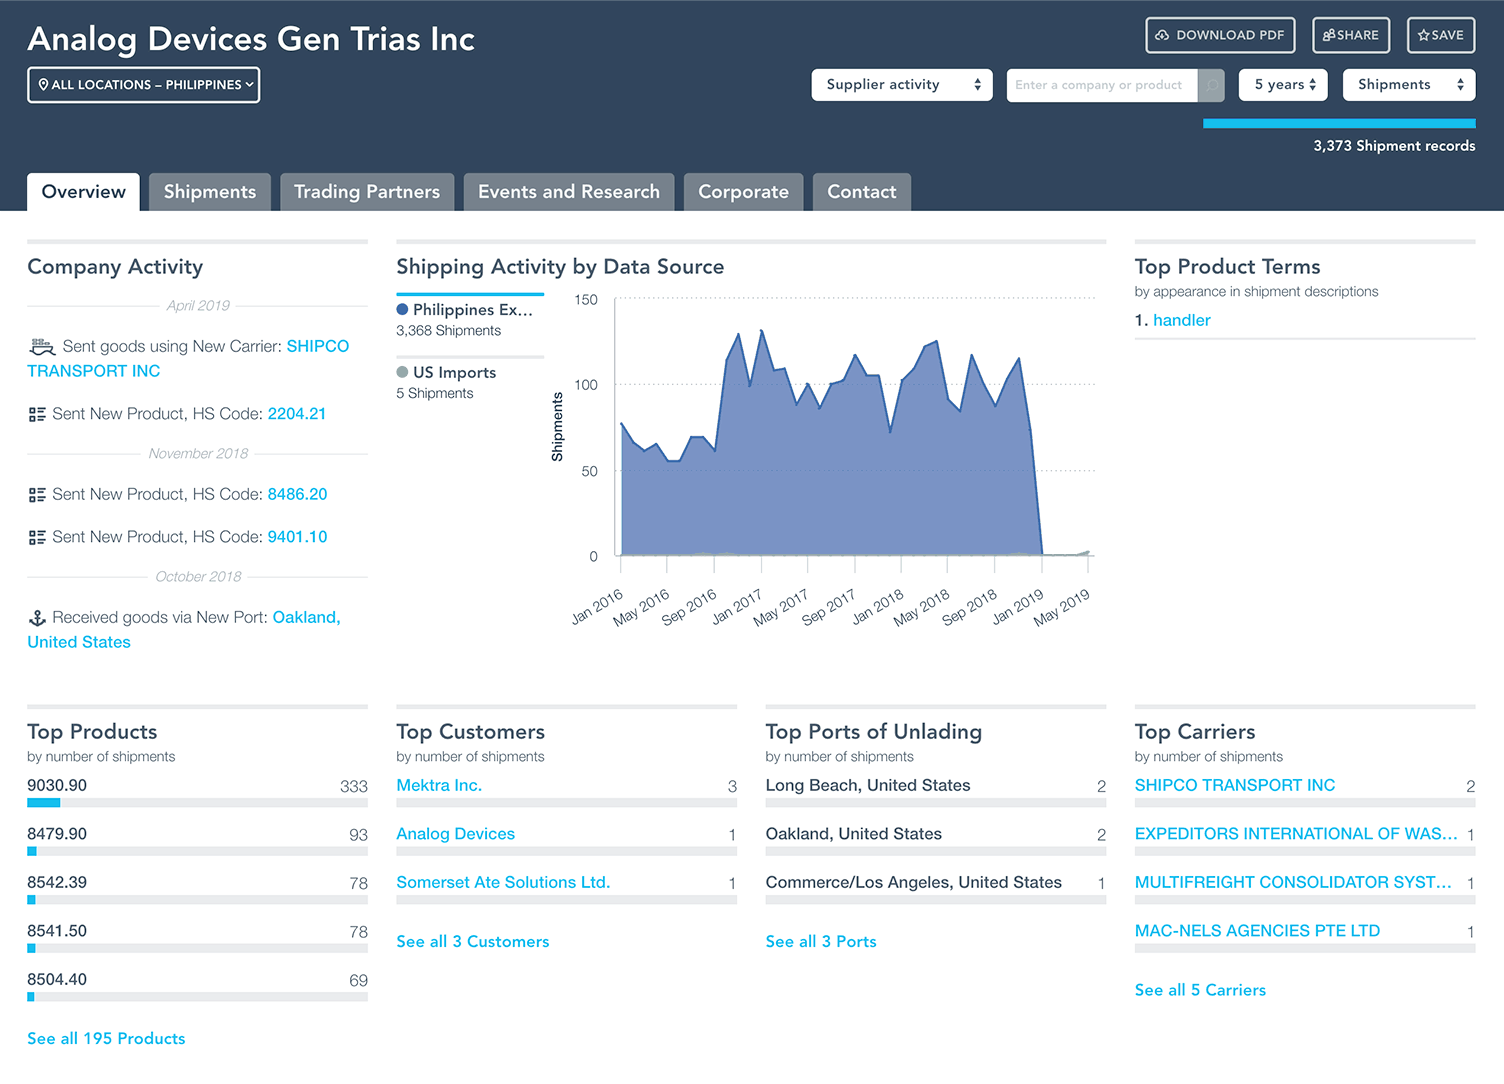
Task: Click list icon beside HS Code 8486.20
Action: click(x=37, y=495)
